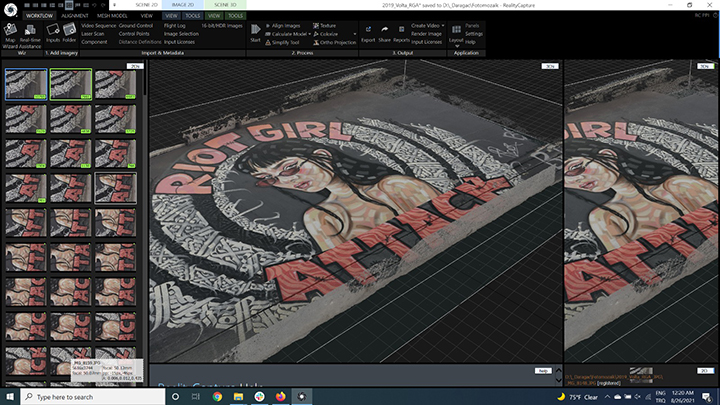Click the 3Ds label on the center viewport
Screen dimensions: 720x405
[550, 66]
